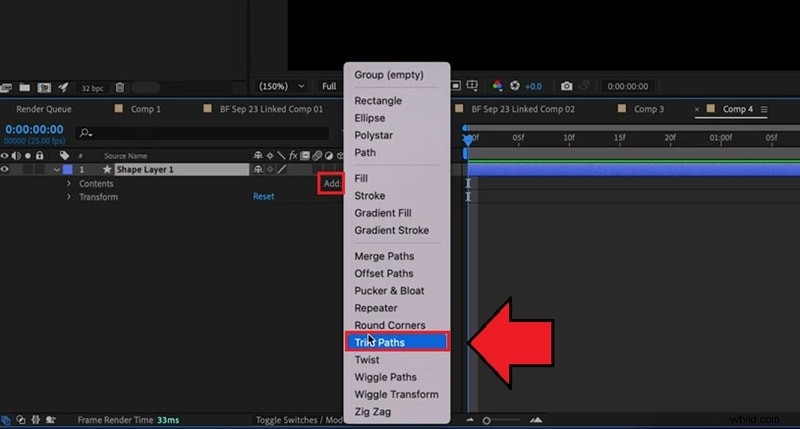The height and width of the screenshot is (429, 800).
Task: Select Shape Layer 1 by name
Action: point(145,169)
